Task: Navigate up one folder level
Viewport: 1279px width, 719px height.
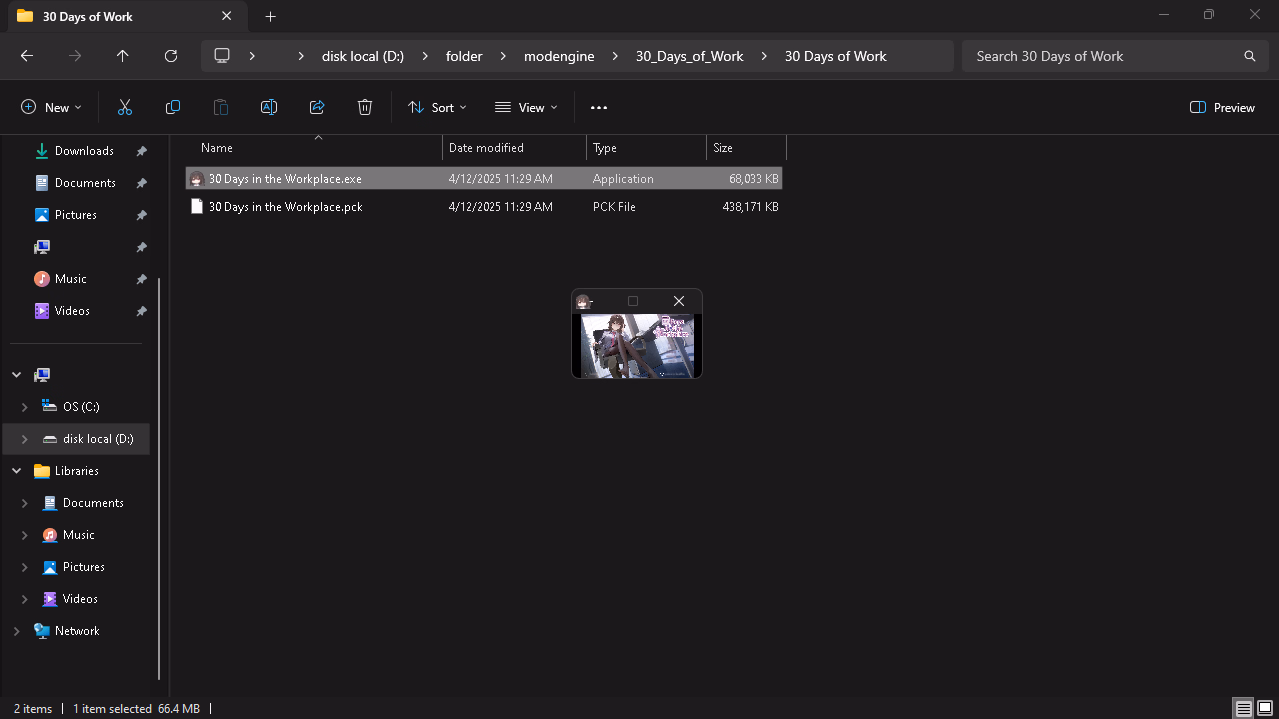Action: [x=123, y=56]
